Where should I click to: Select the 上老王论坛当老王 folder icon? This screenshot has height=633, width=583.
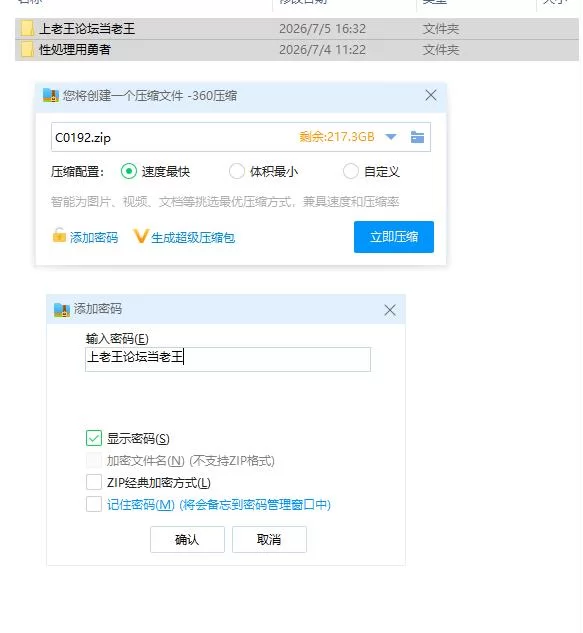click(27, 29)
